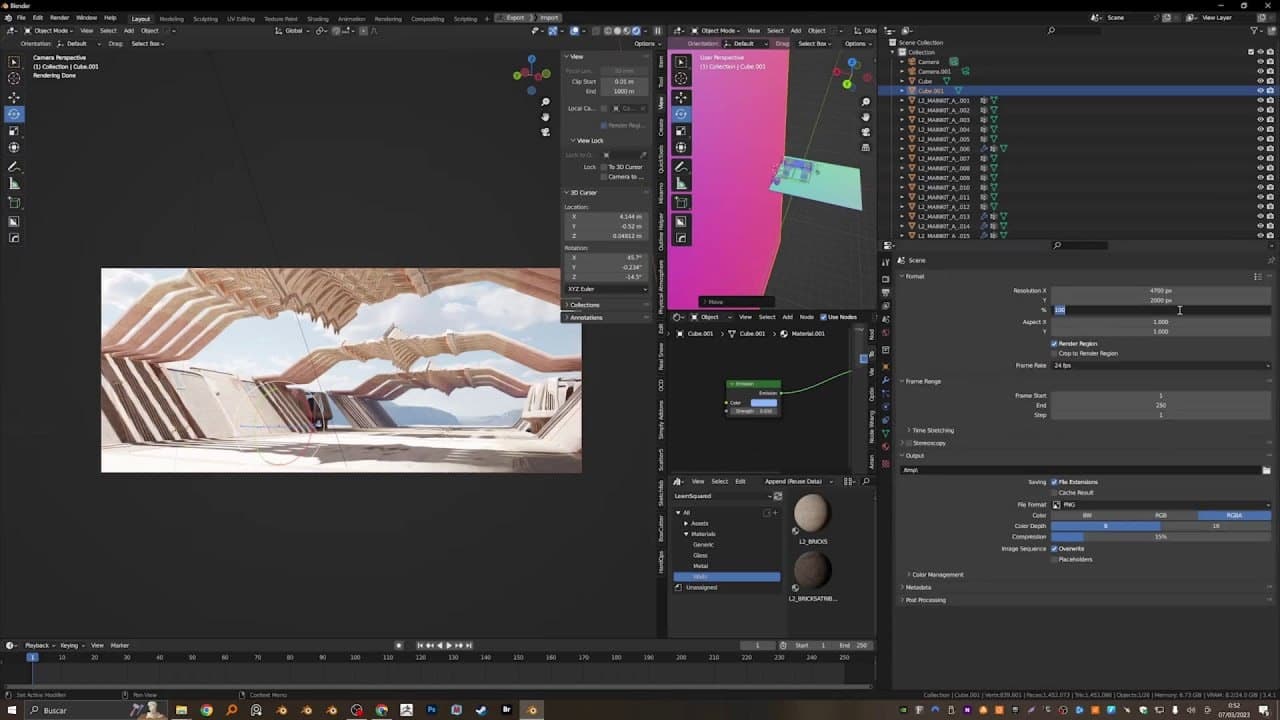Select the Move tool in left viewport toolbar
Image resolution: width=1280 pixels, height=720 pixels.
(x=14, y=97)
